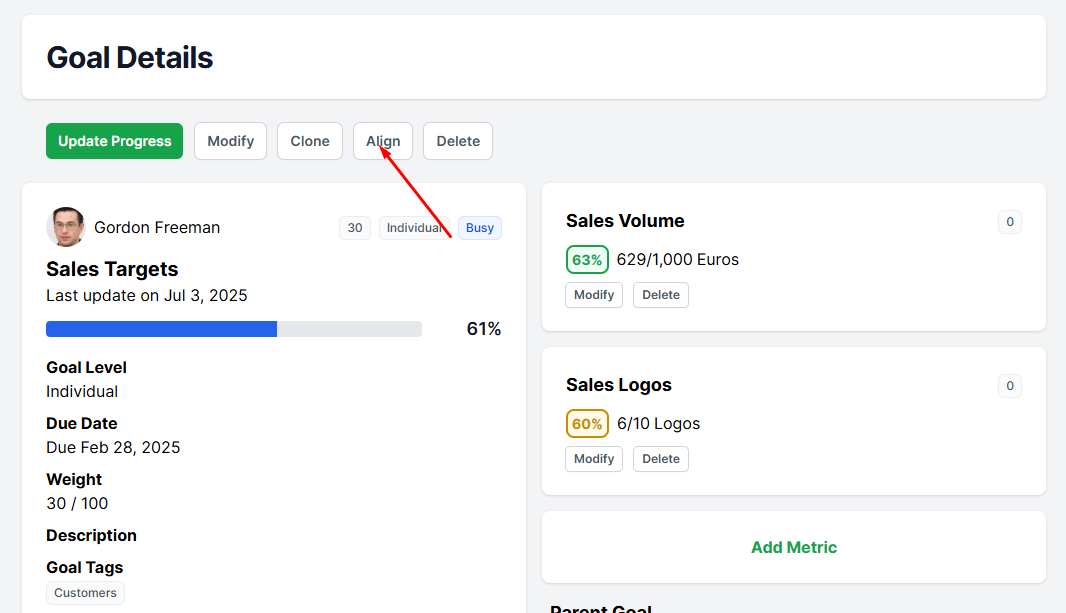Open the goal Modify button in the top row
This screenshot has width=1066, height=613.
click(230, 141)
